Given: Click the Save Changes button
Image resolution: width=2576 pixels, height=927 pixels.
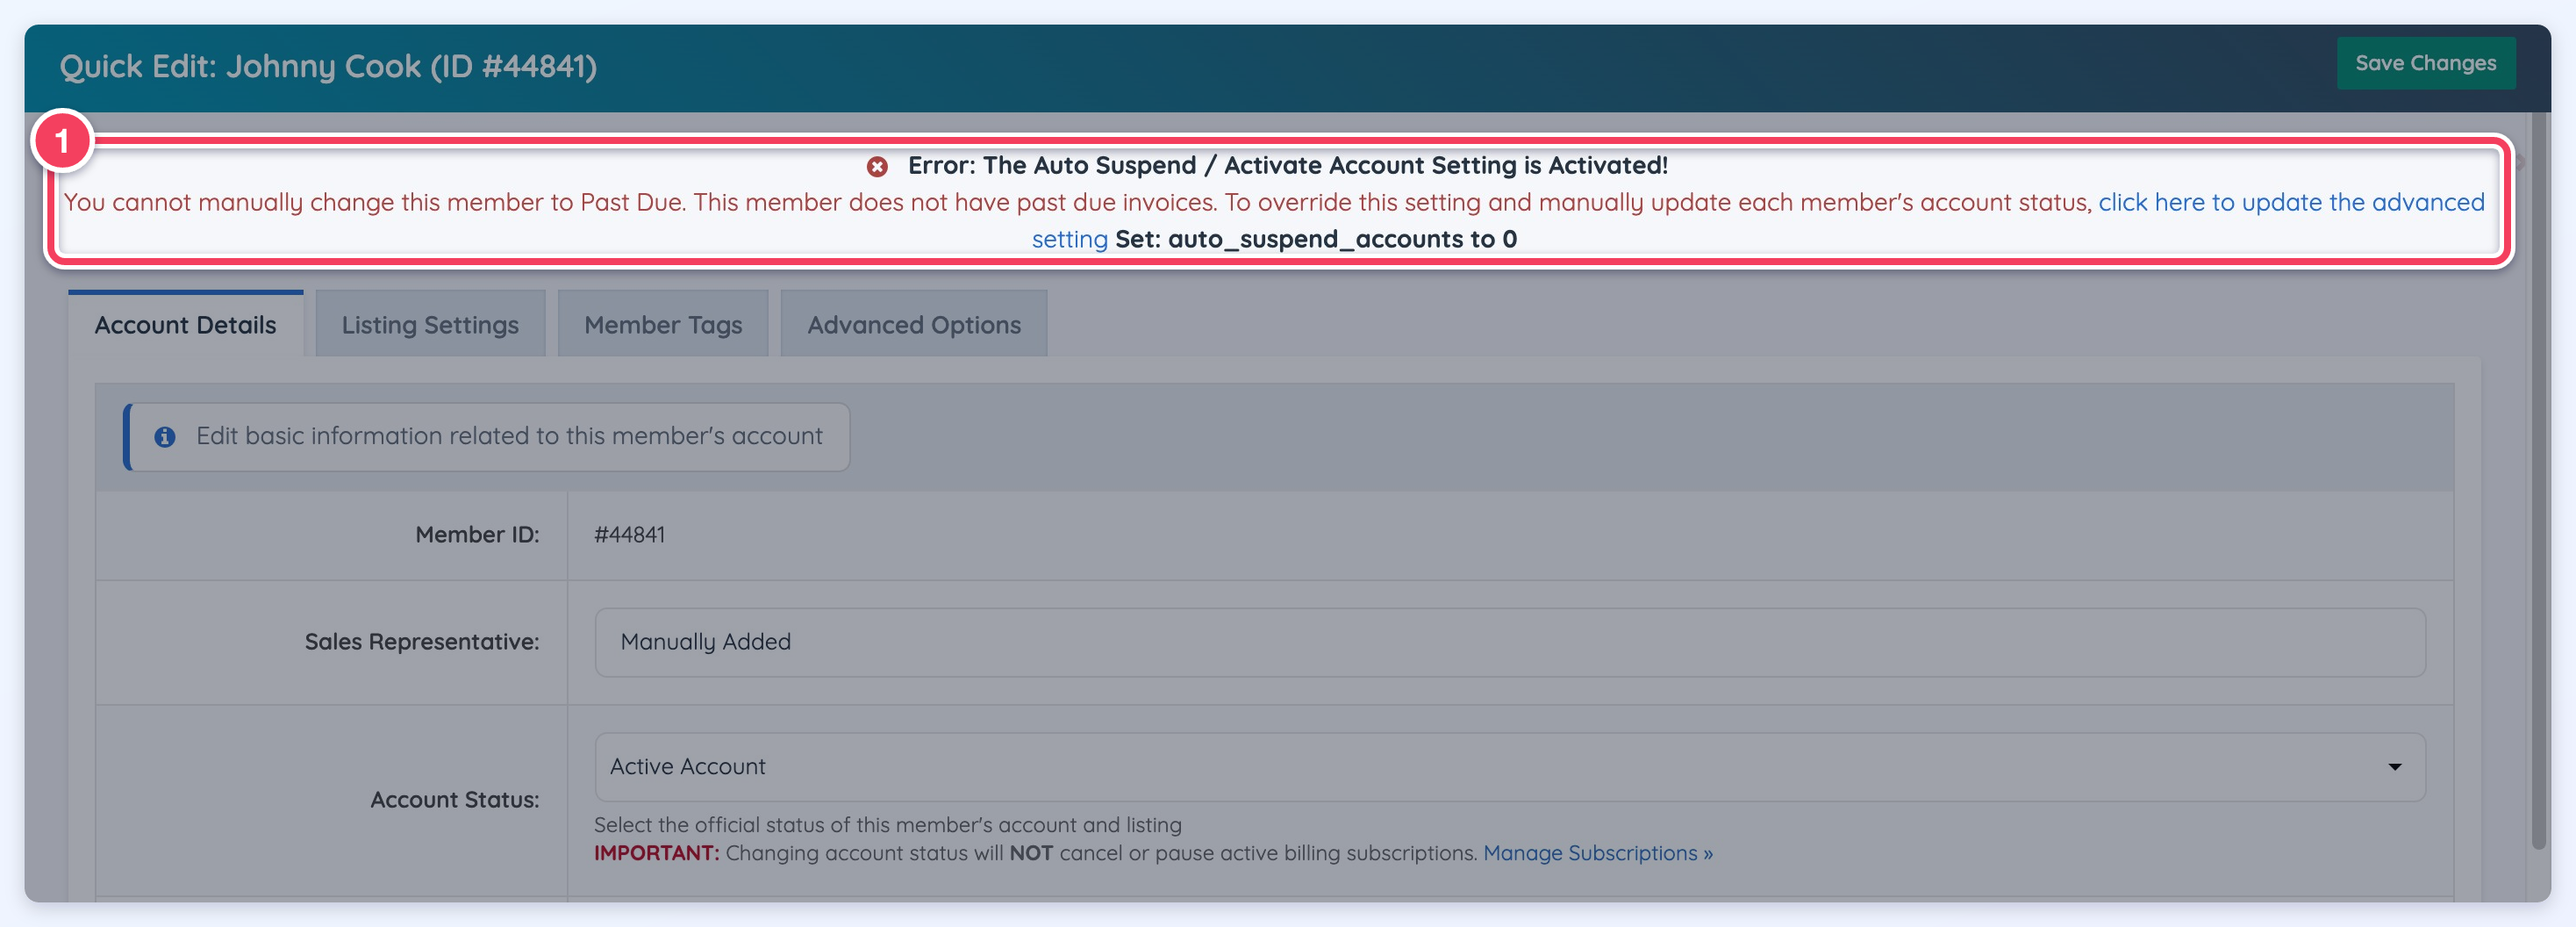Looking at the screenshot, I should (2425, 63).
